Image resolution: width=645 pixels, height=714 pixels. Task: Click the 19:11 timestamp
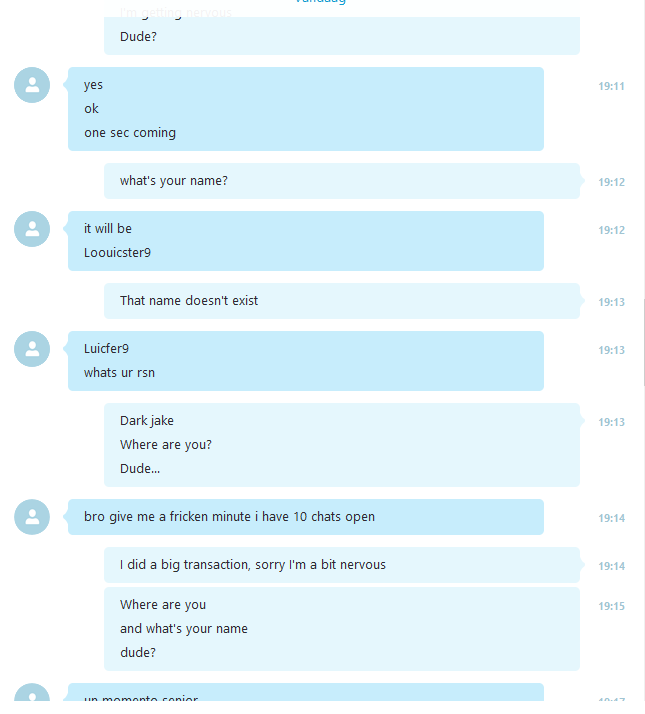611,87
